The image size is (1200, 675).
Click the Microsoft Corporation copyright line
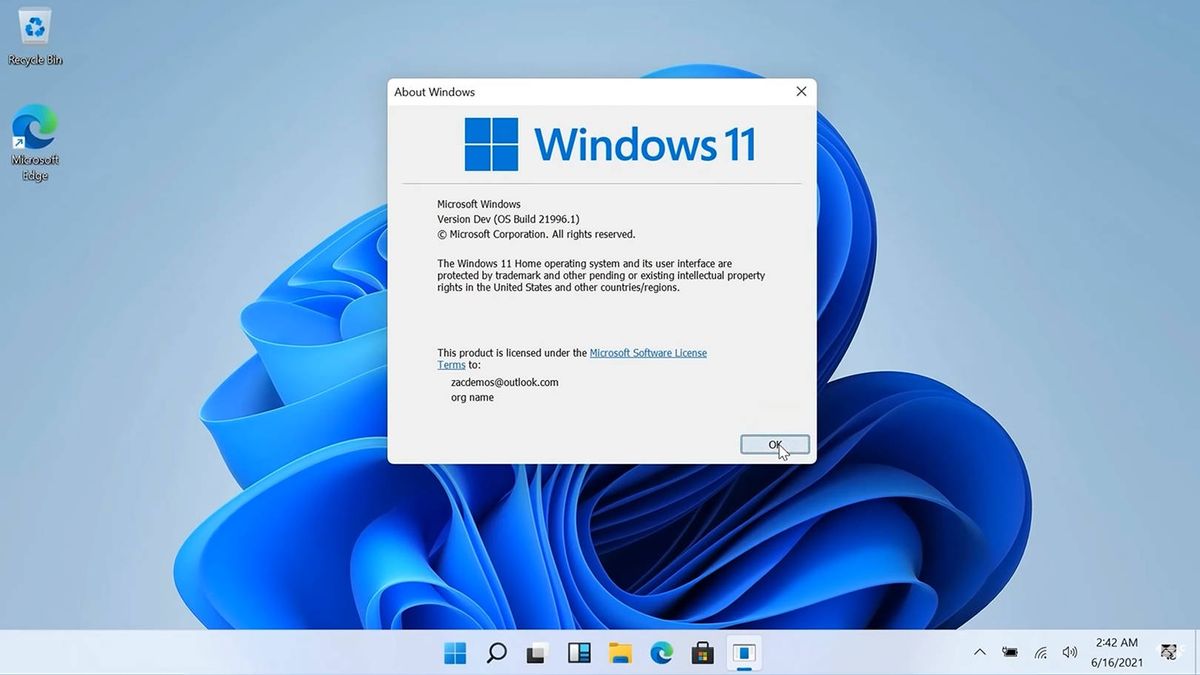coord(536,234)
